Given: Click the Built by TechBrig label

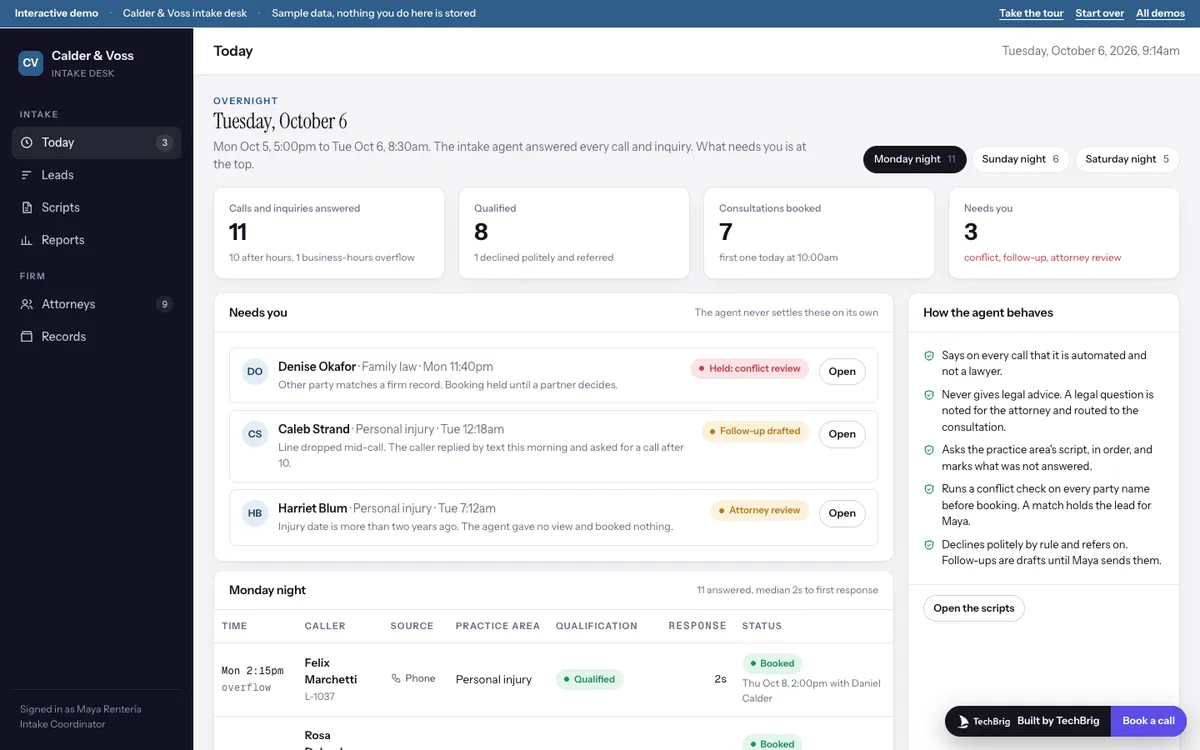Looking at the screenshot, I should (x=1058, y=721).
